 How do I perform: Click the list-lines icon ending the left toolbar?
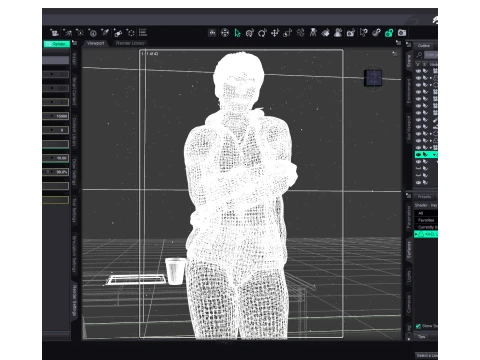coord(143,33)
